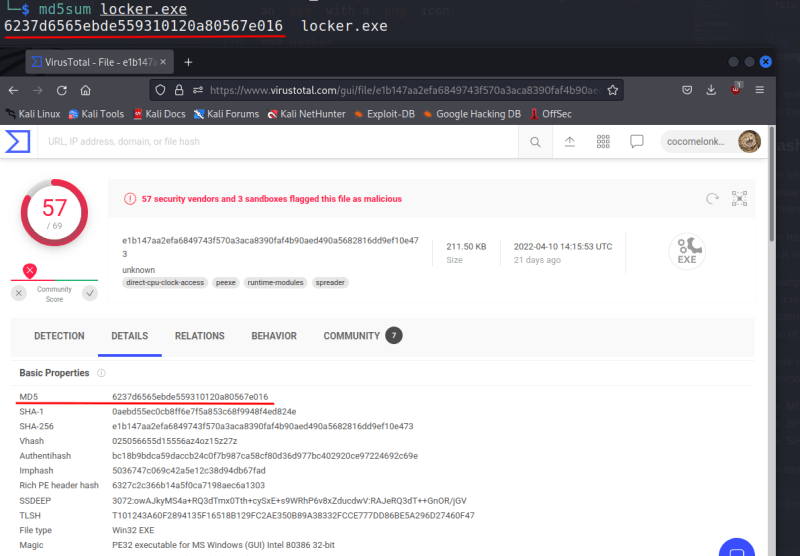This screenshot has width=800, height=556.
Task: Click the browser address bar URL
Action: (x=405, y=90)
